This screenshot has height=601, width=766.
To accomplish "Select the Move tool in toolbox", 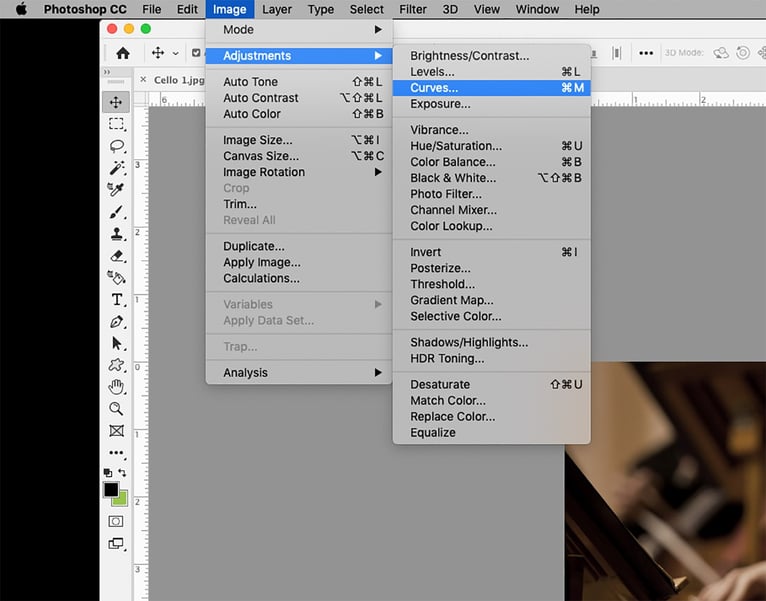I will [x=116, y=102].
